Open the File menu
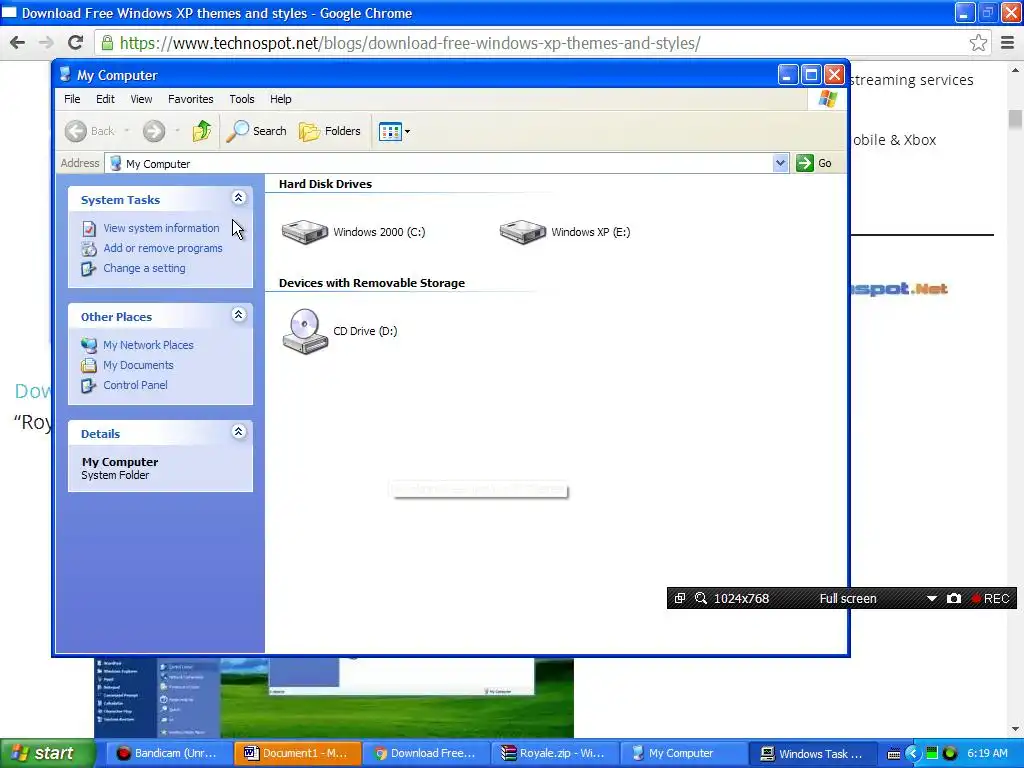 click(x=72, y=99)
